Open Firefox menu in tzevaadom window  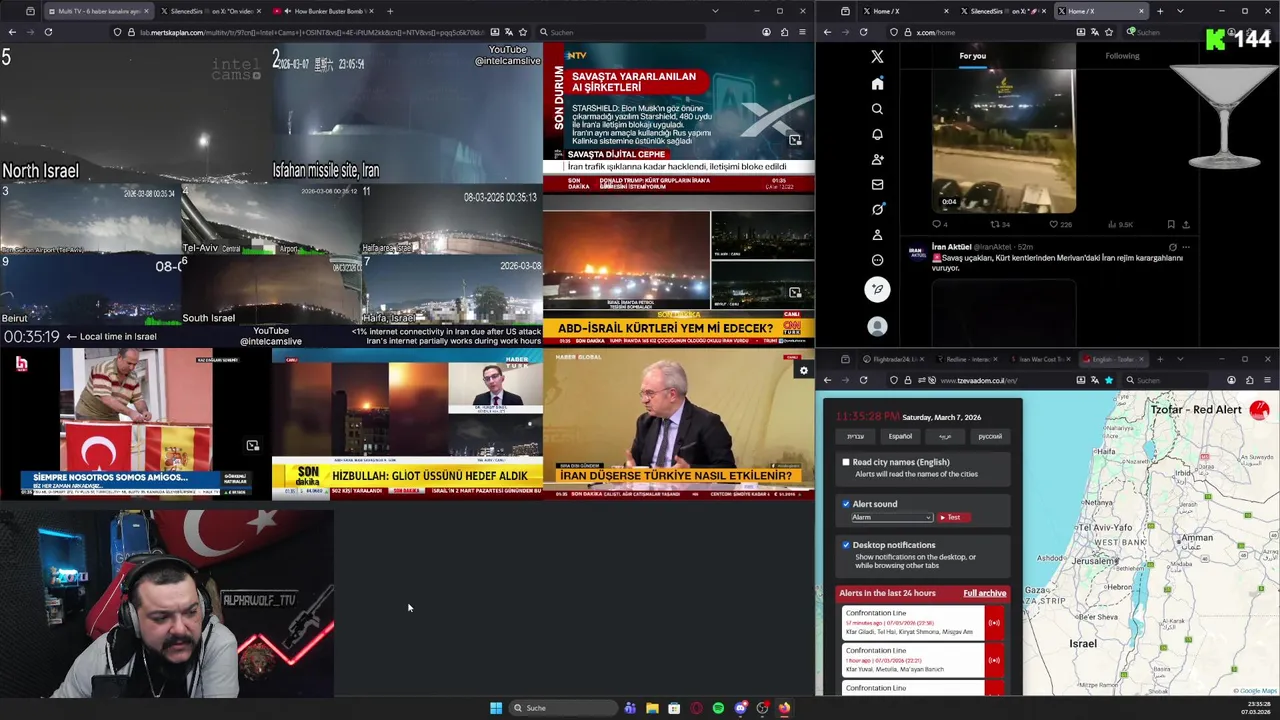click(1267, 380)
